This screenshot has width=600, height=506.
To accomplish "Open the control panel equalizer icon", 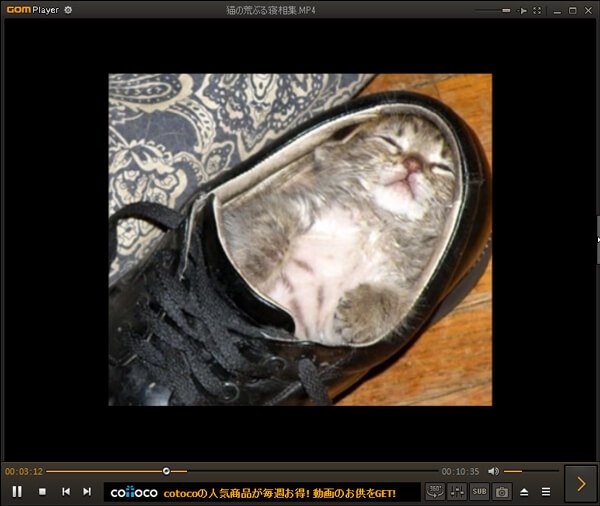I will [457, 491].
